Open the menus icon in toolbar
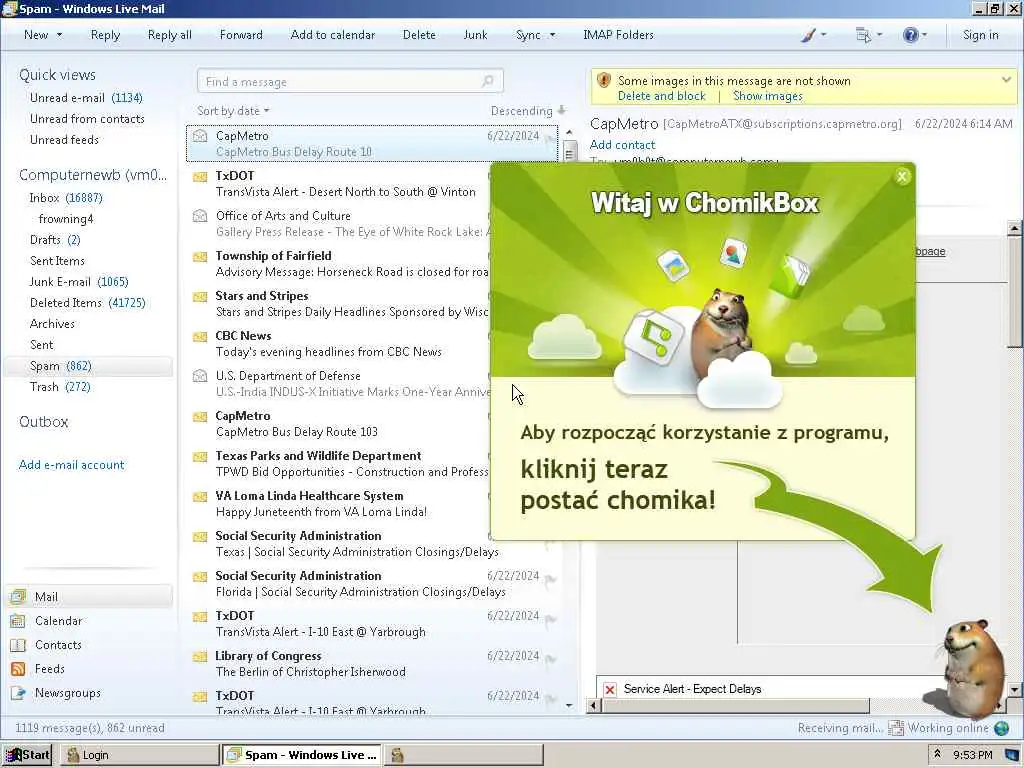Viewport: 1024px width, 768px height. [863, 35]
